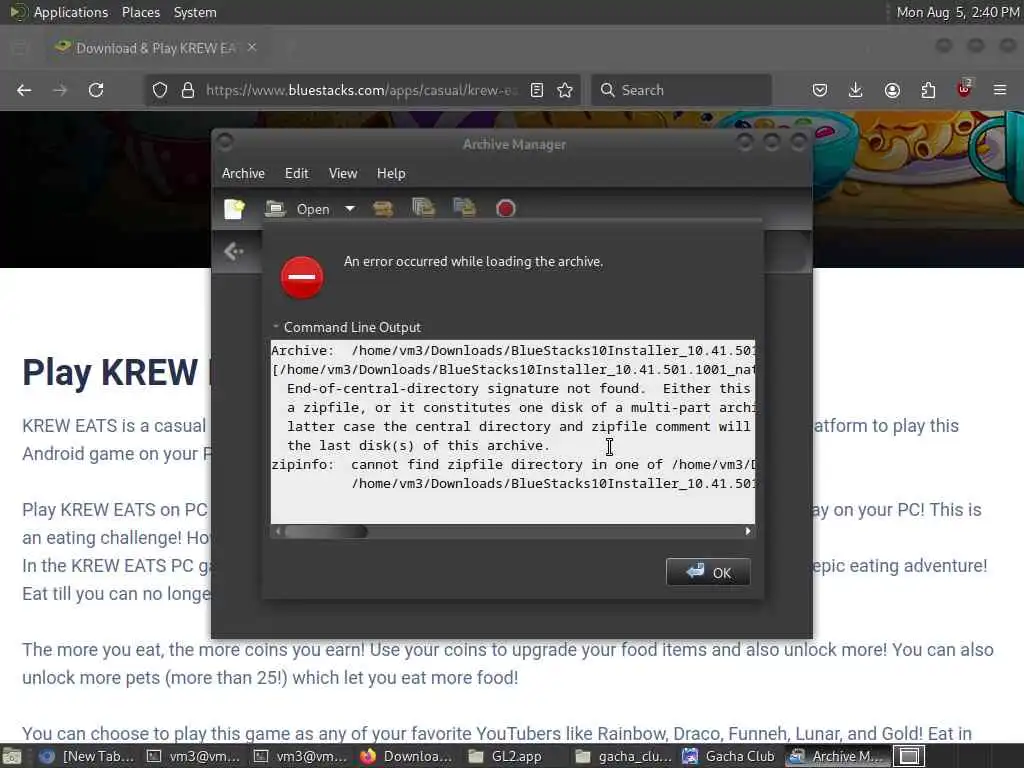Toggle reader view icon in address bar
Viewport: 1024px width, 768px height.
pyautogui.click(x=537, y=90)
